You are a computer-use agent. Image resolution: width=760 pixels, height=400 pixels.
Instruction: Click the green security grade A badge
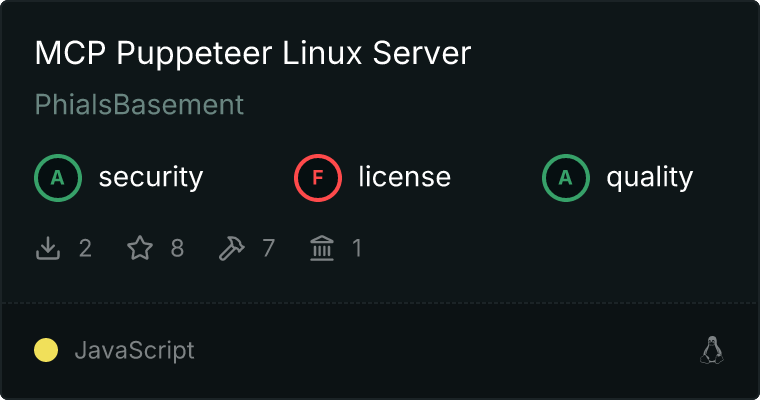pyautogui.click(x=58, y=178)
